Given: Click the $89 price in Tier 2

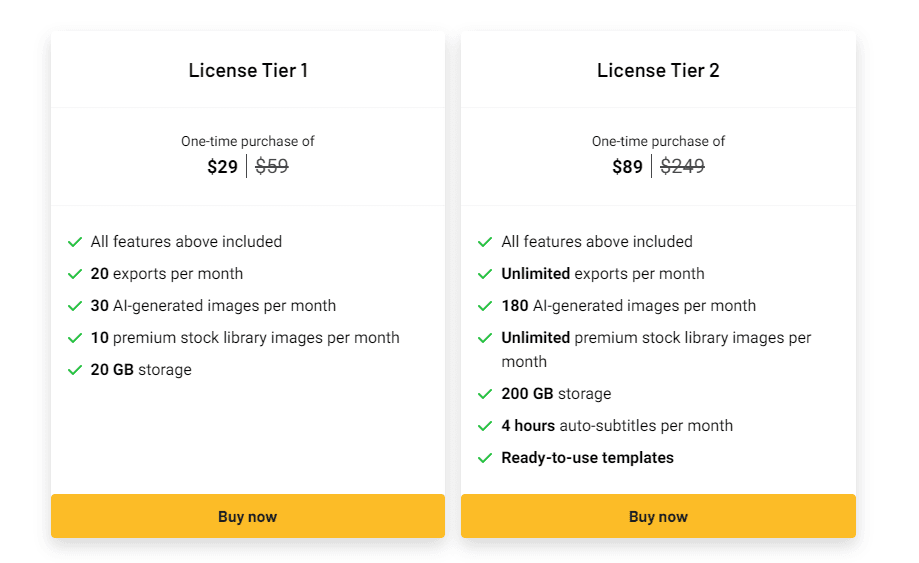Looking at the screenshot, I should click(x=627, y=167).
